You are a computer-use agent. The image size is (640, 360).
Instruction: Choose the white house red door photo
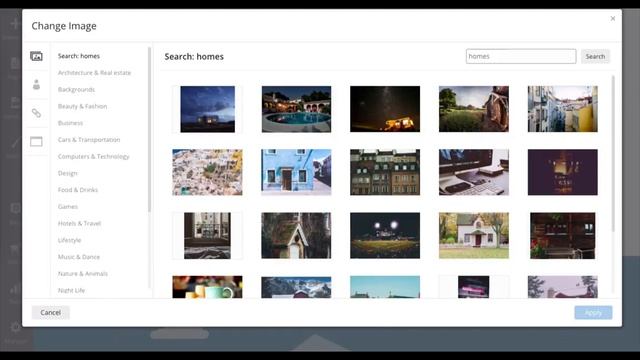point(474,236)
